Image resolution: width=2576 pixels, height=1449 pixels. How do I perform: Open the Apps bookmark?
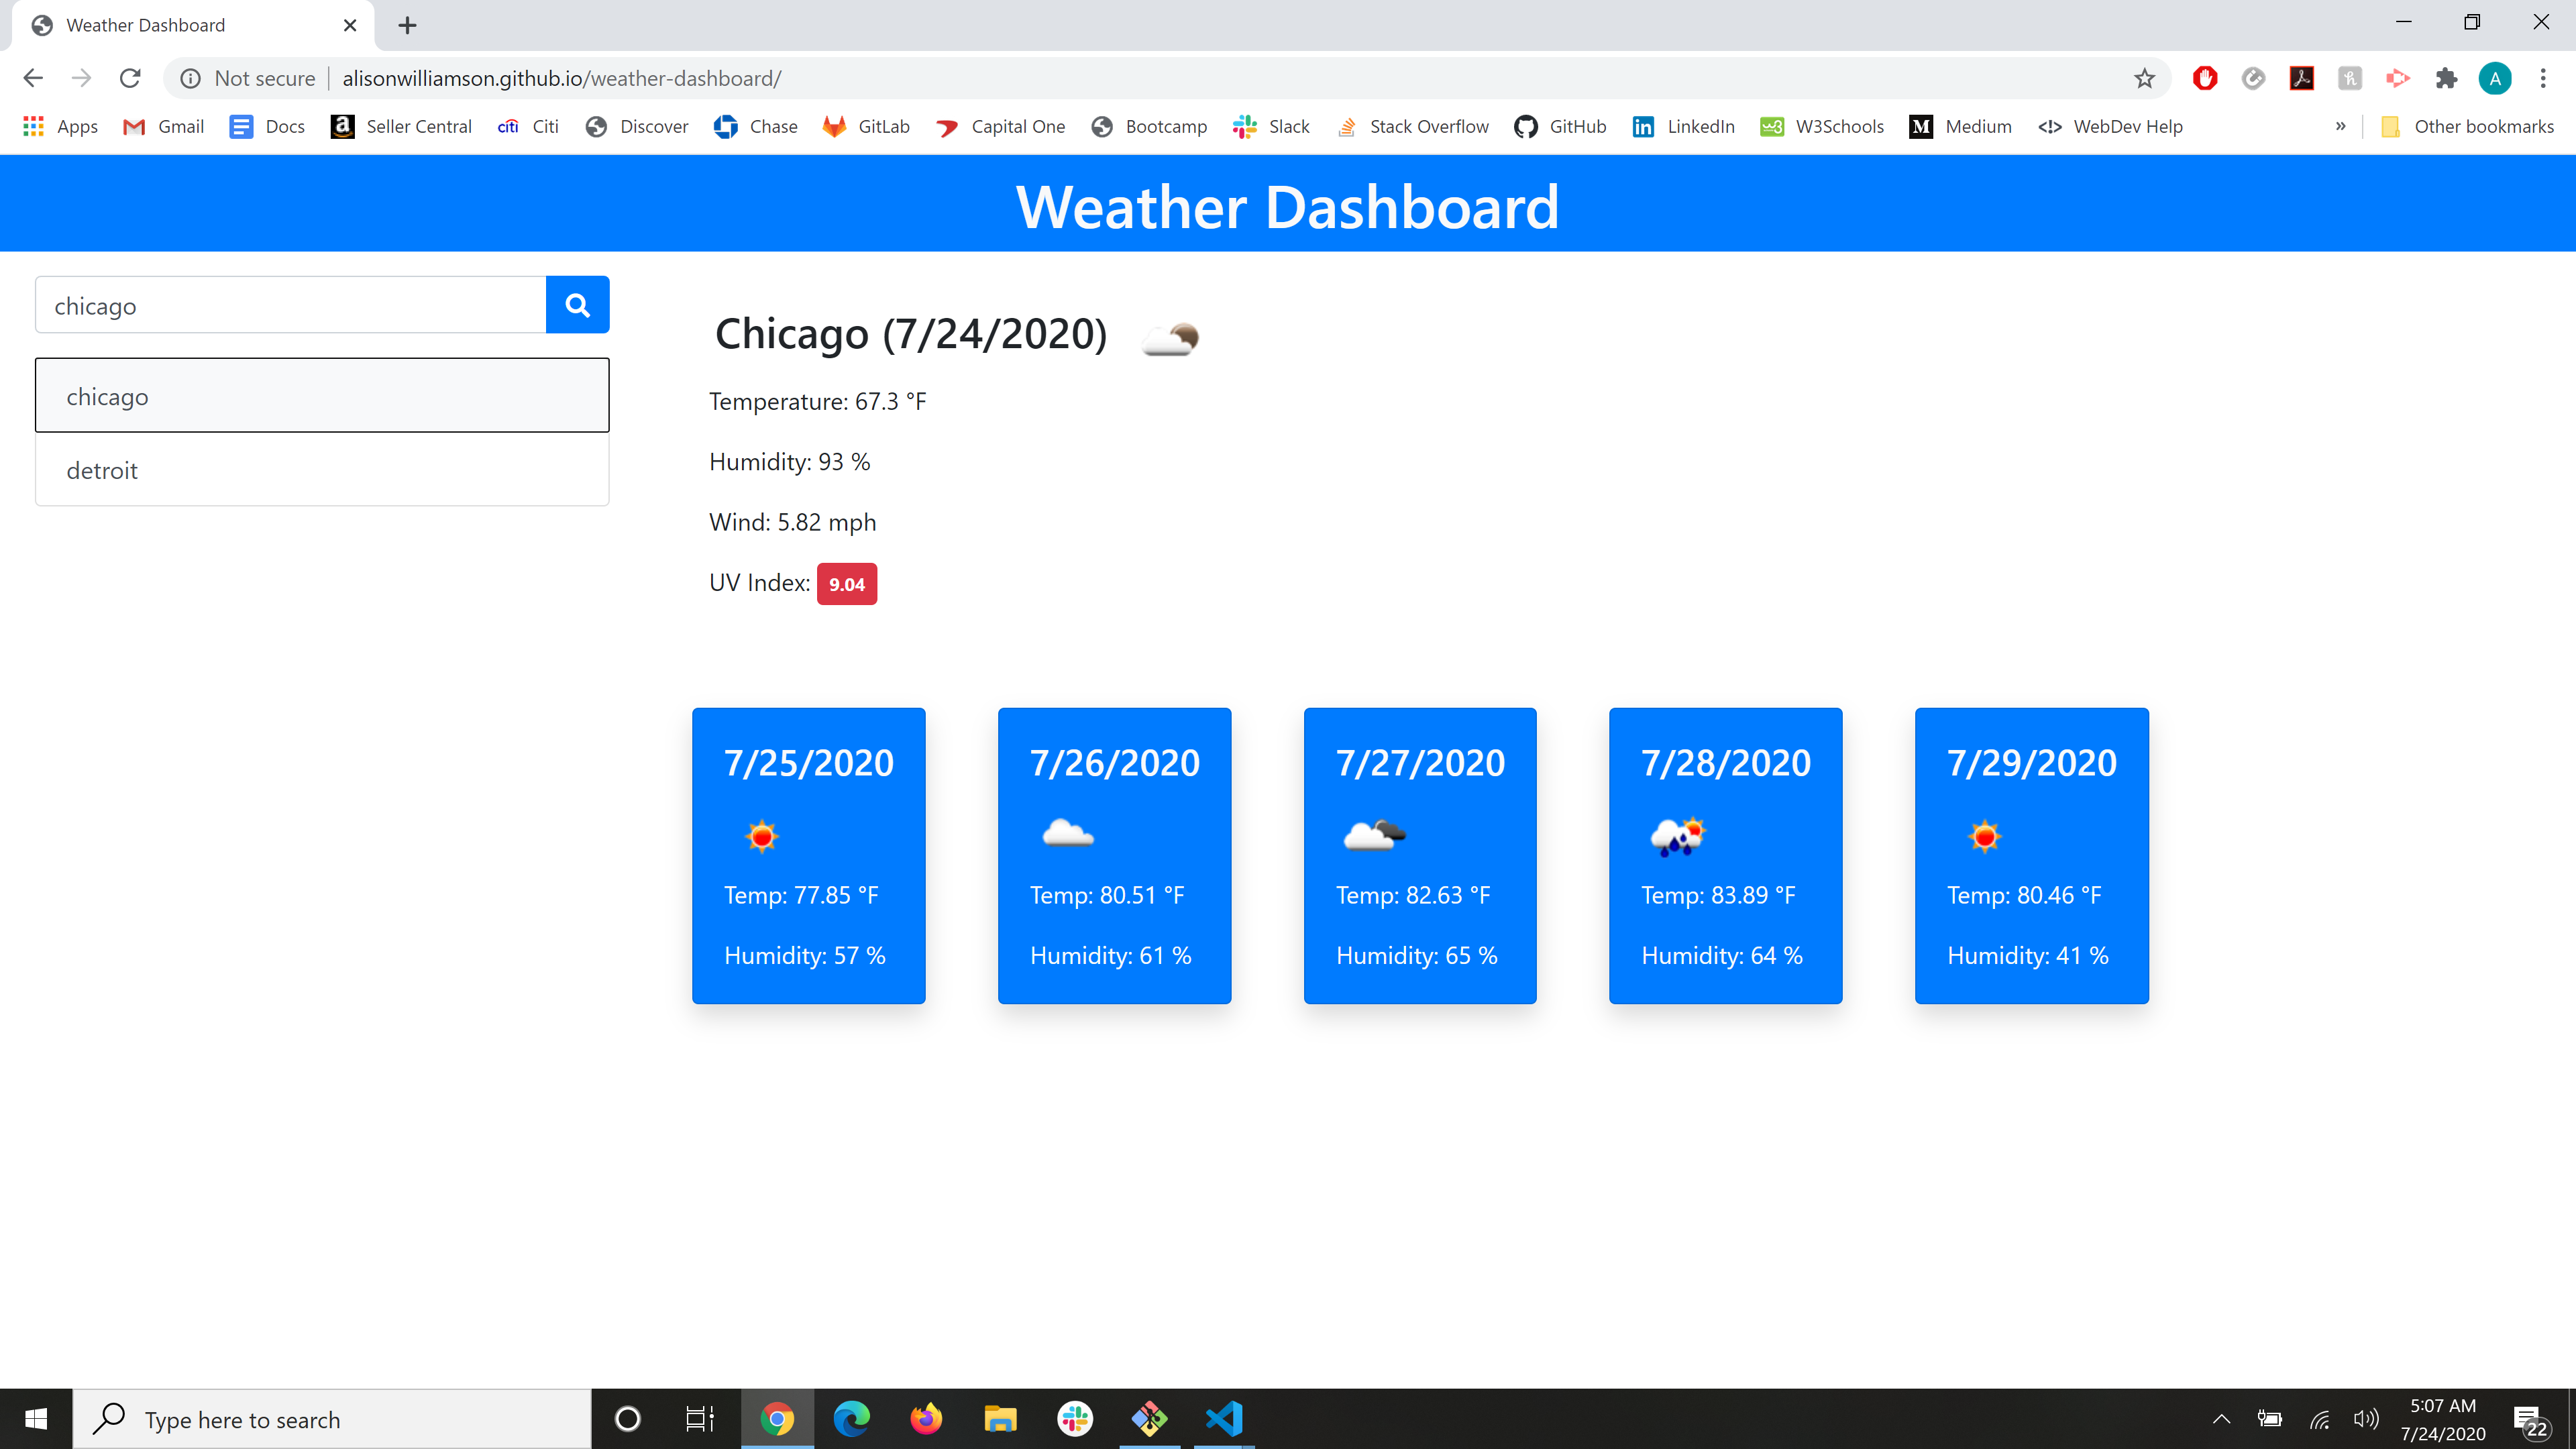(x=61, y=126)
